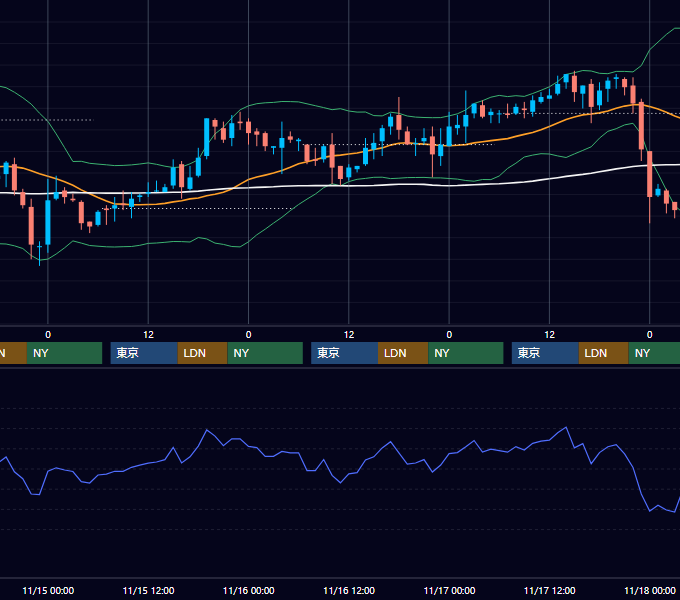This screenshot has width=680, height=600.
Task: Select the 東京 session block on 11/17
Action: click(545, 353)
